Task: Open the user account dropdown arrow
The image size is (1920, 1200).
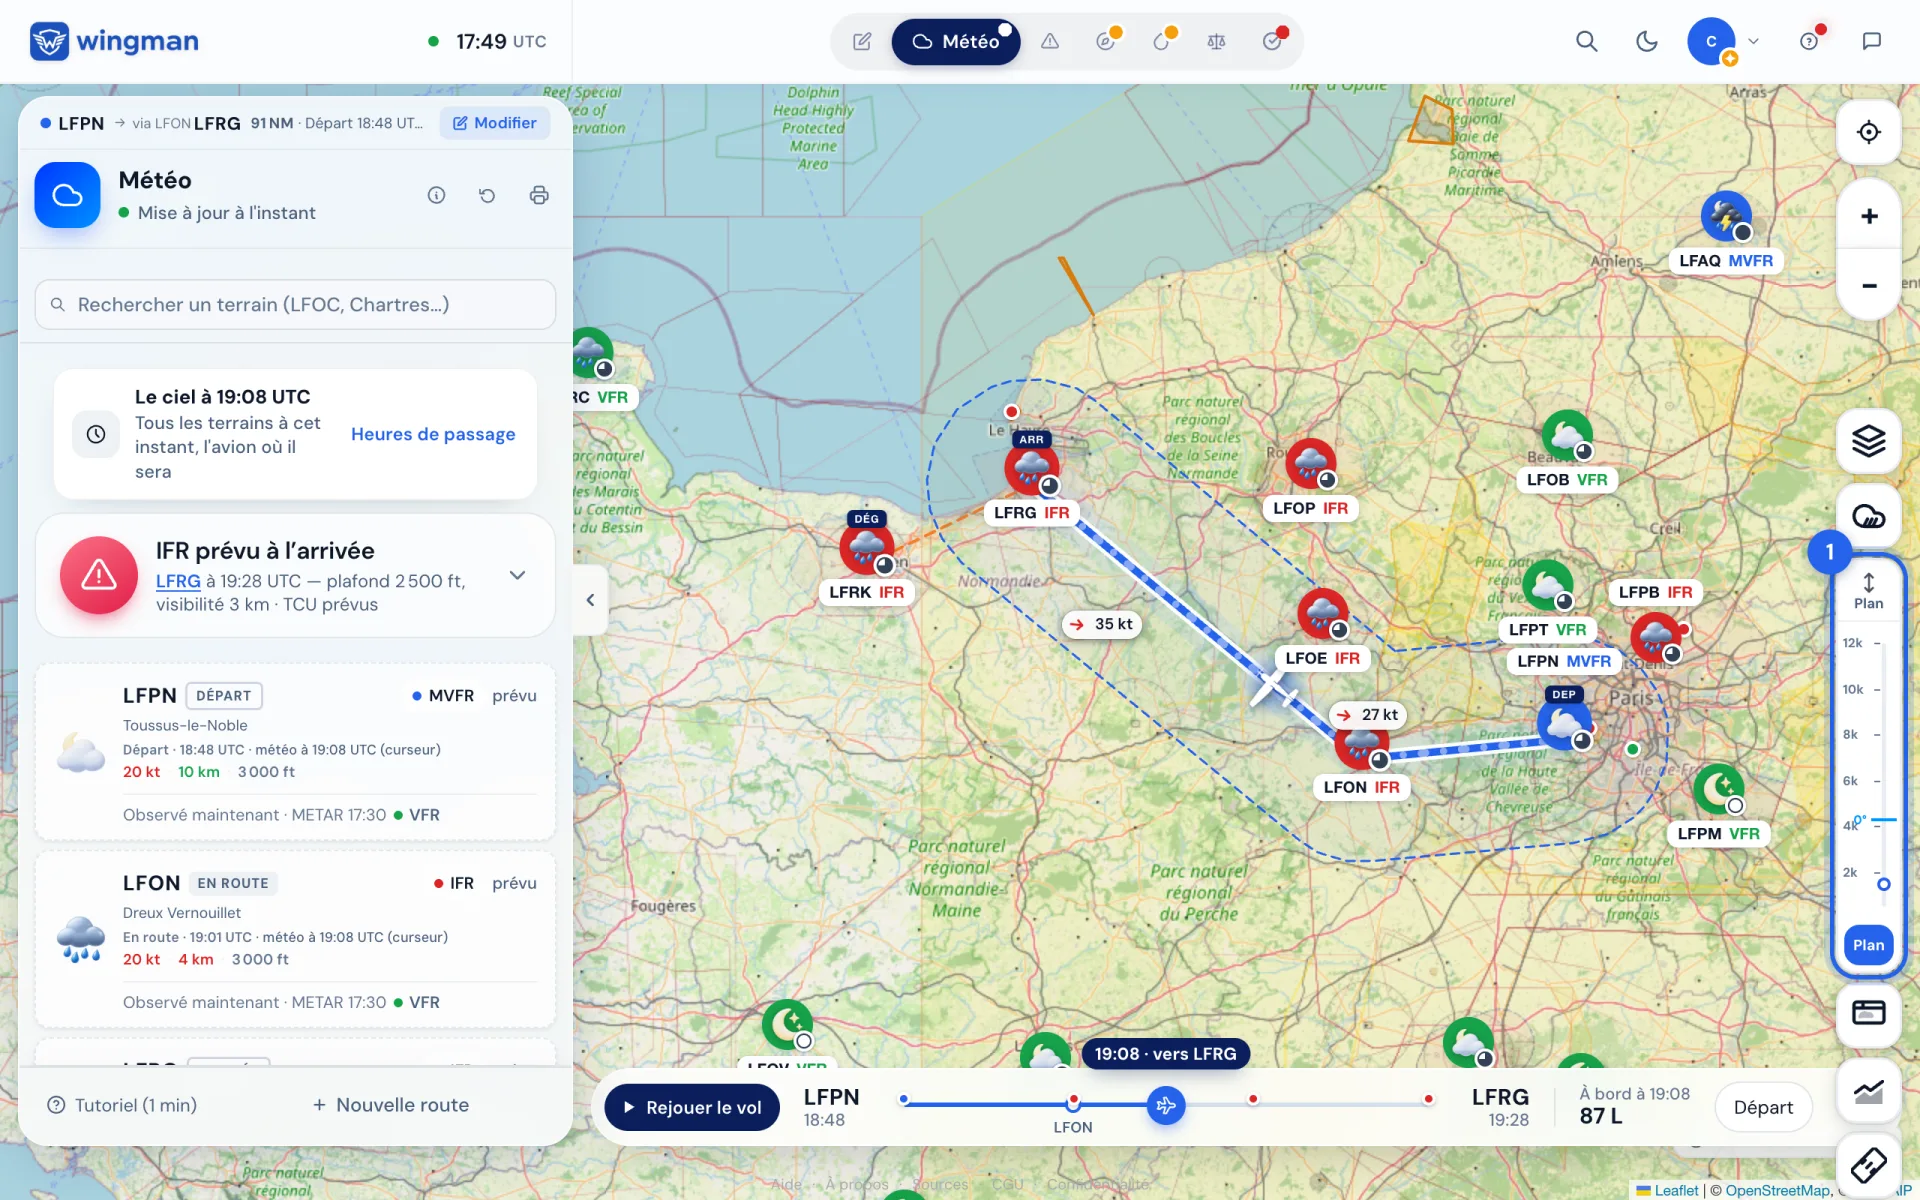Action: pyautogui.click(x=1753, y=41)
